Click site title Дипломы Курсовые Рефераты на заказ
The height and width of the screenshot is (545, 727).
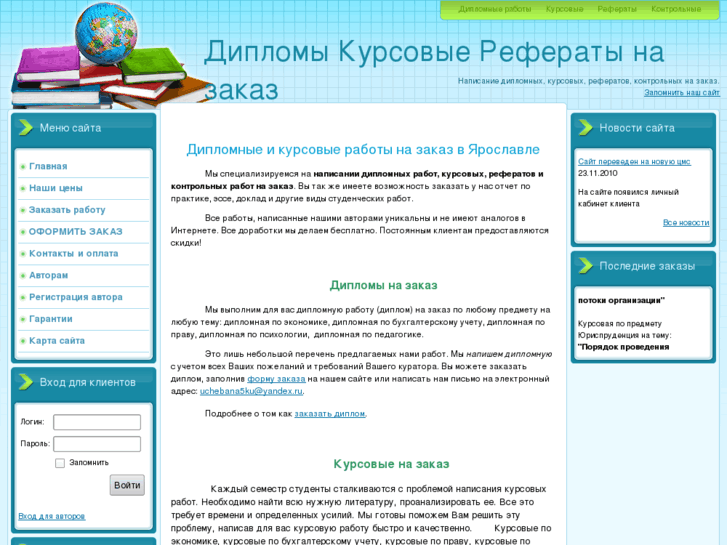434,70
